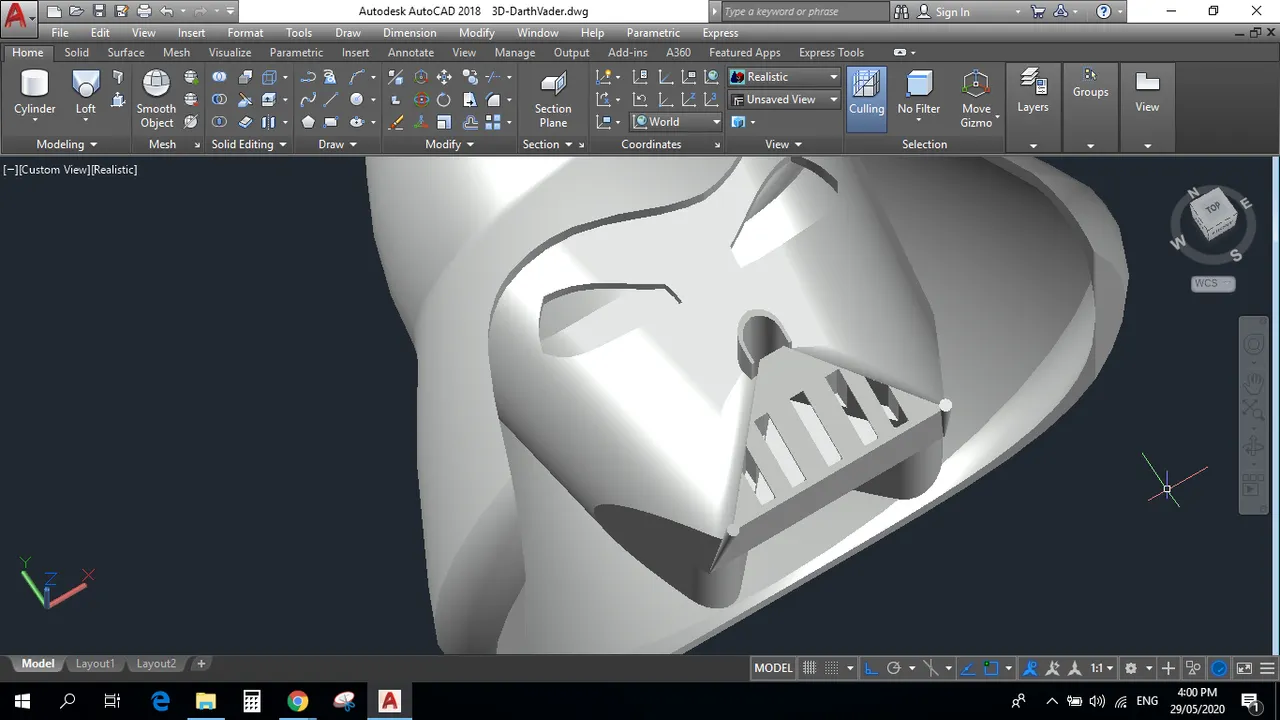Image resolution: width=1280 pixels, height=720 pixels.
Task: Open the Format menu
Action: point(245,33)
